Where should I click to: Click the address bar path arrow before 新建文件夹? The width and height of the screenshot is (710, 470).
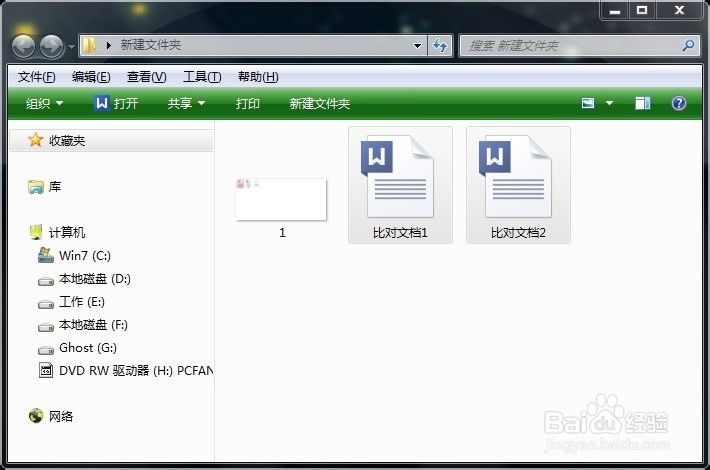pos(108,45)
